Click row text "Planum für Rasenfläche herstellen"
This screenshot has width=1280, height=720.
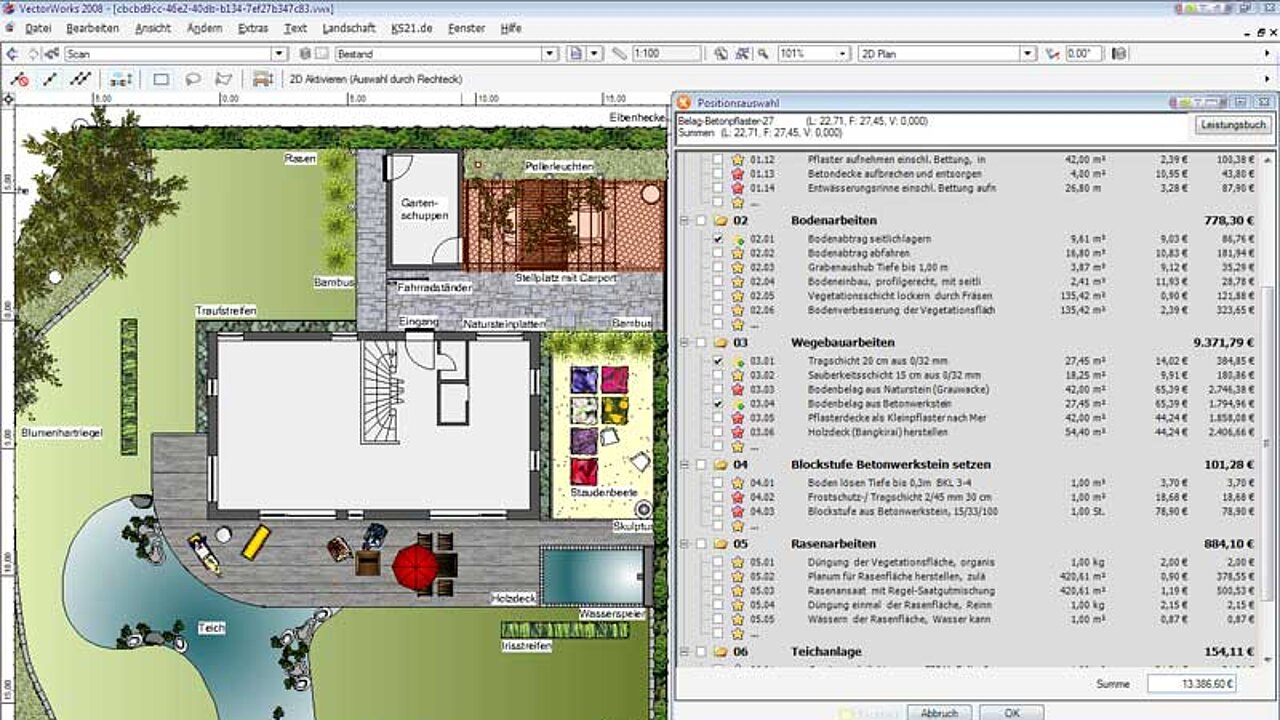882,577
